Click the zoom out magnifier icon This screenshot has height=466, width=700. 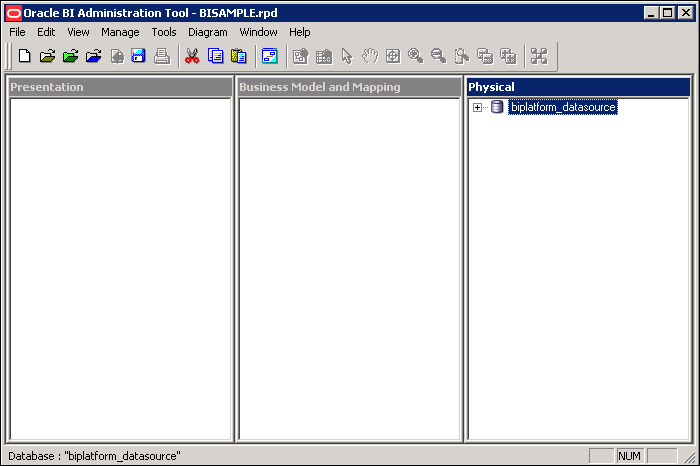(439, 56)
